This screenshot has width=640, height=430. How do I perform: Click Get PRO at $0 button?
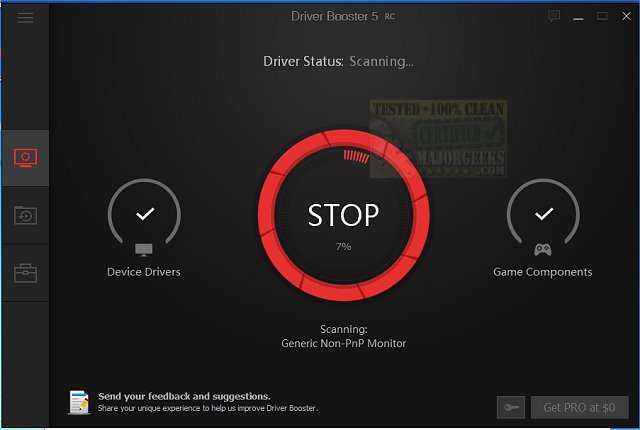(x=580, y=407)
